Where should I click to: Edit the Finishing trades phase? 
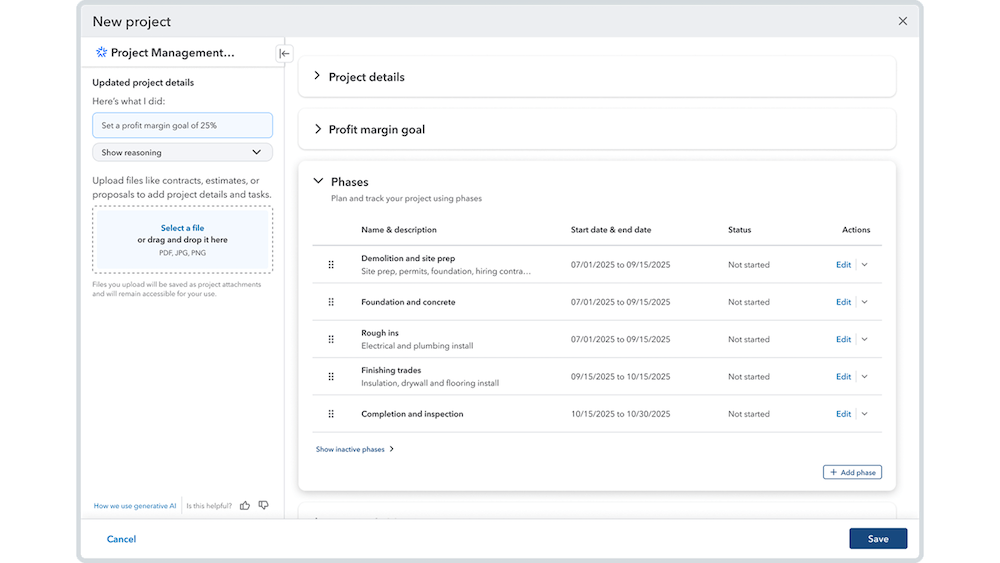pos(843,377)
